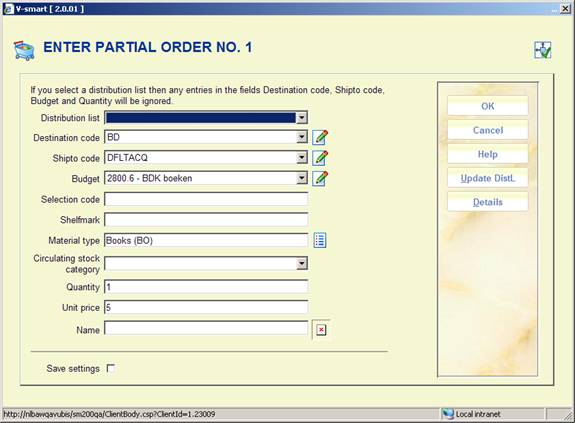The image size is (575, 423).
Task: Open the Destination code dropdown arrow
Action: 301,137
